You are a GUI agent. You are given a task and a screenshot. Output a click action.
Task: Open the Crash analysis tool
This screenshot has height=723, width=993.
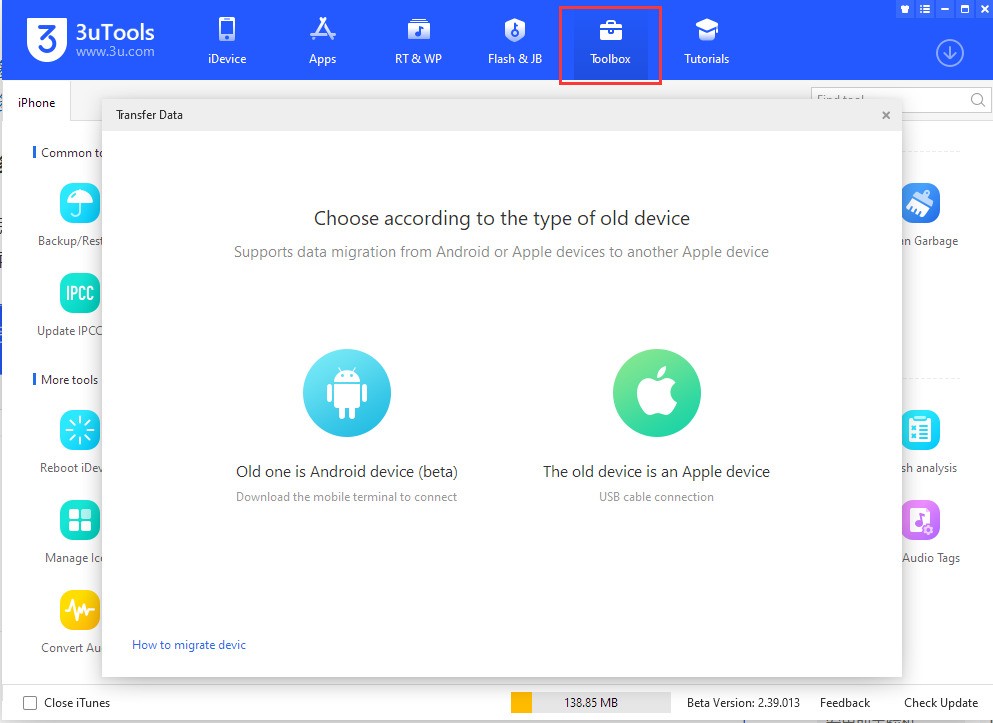pyautogui.click(x=921, y=430)
